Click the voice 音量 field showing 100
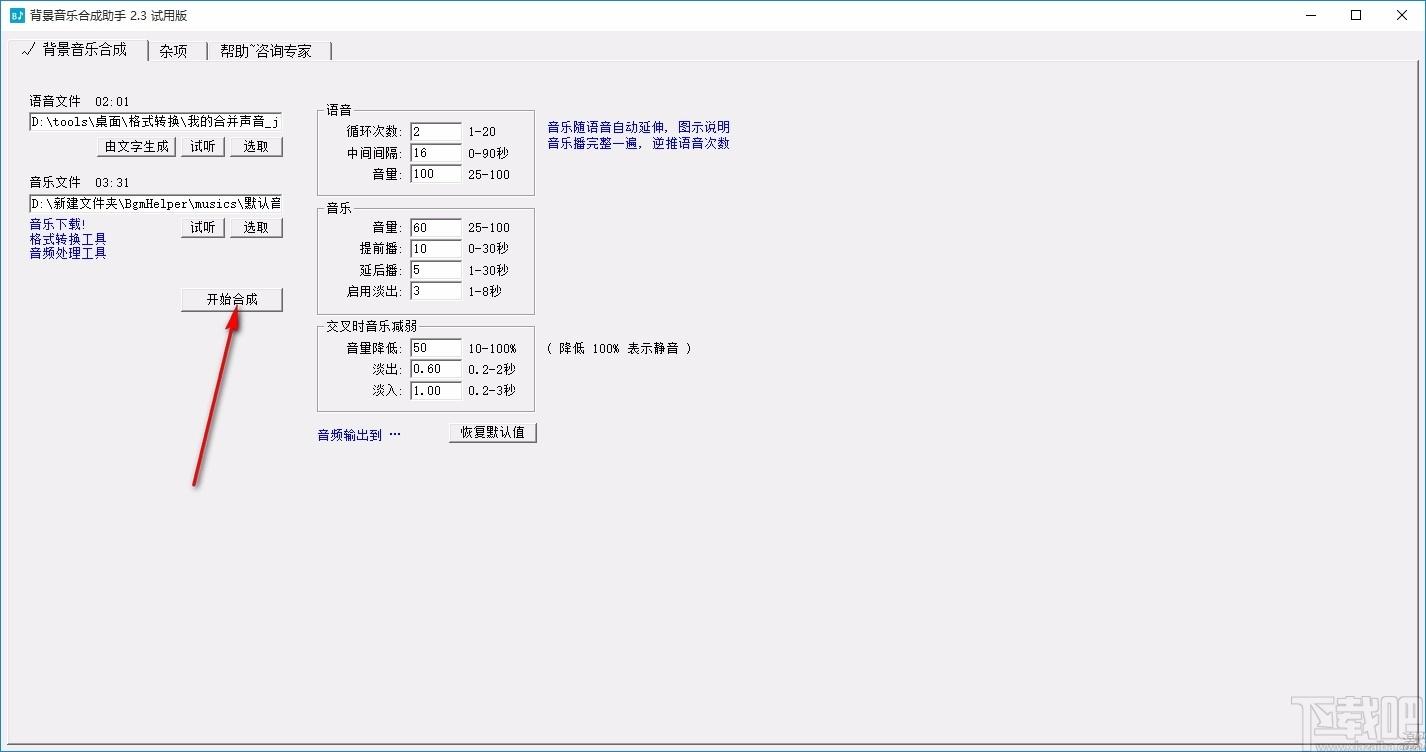This screenshot has width=1426, height=752. (436, 174)
